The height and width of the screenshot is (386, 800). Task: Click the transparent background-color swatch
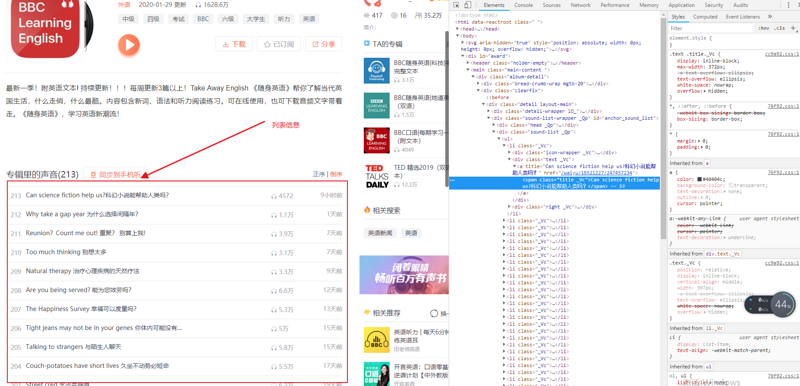pyautogui.click(x=731, y=186)
